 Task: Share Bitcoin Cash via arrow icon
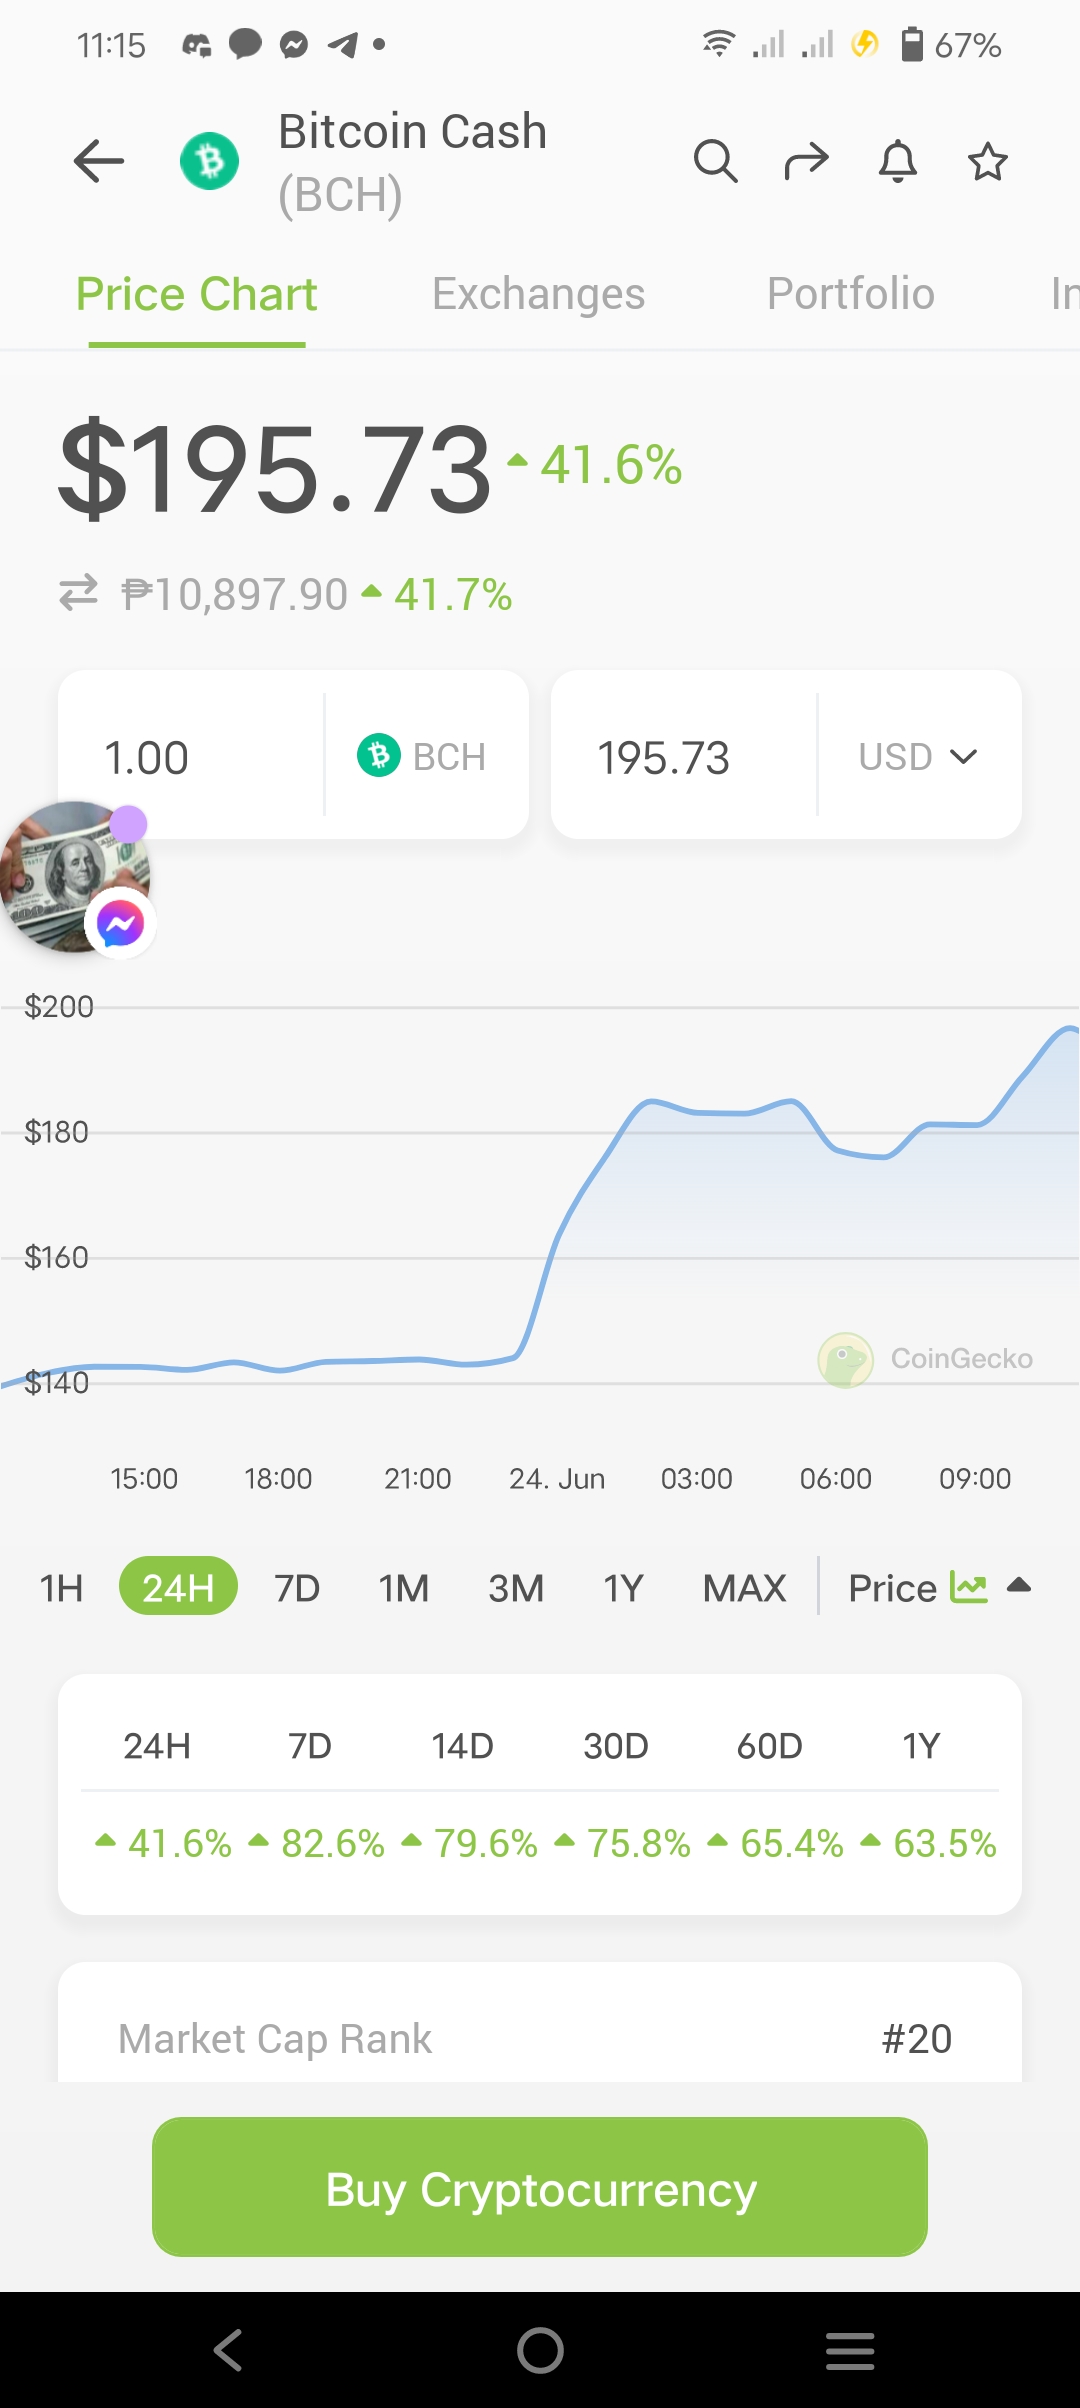[807, 161]
